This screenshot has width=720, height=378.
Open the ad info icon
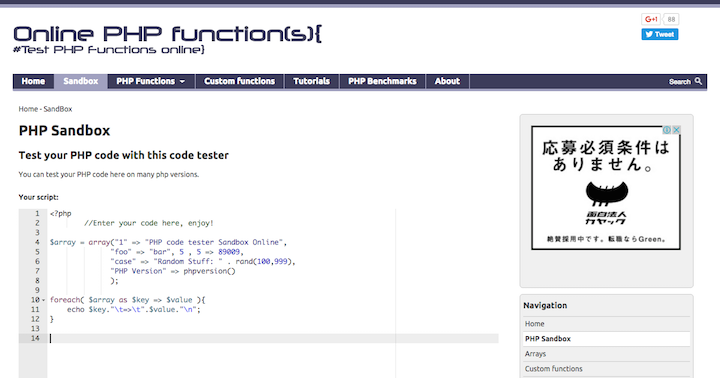(667, 130)
